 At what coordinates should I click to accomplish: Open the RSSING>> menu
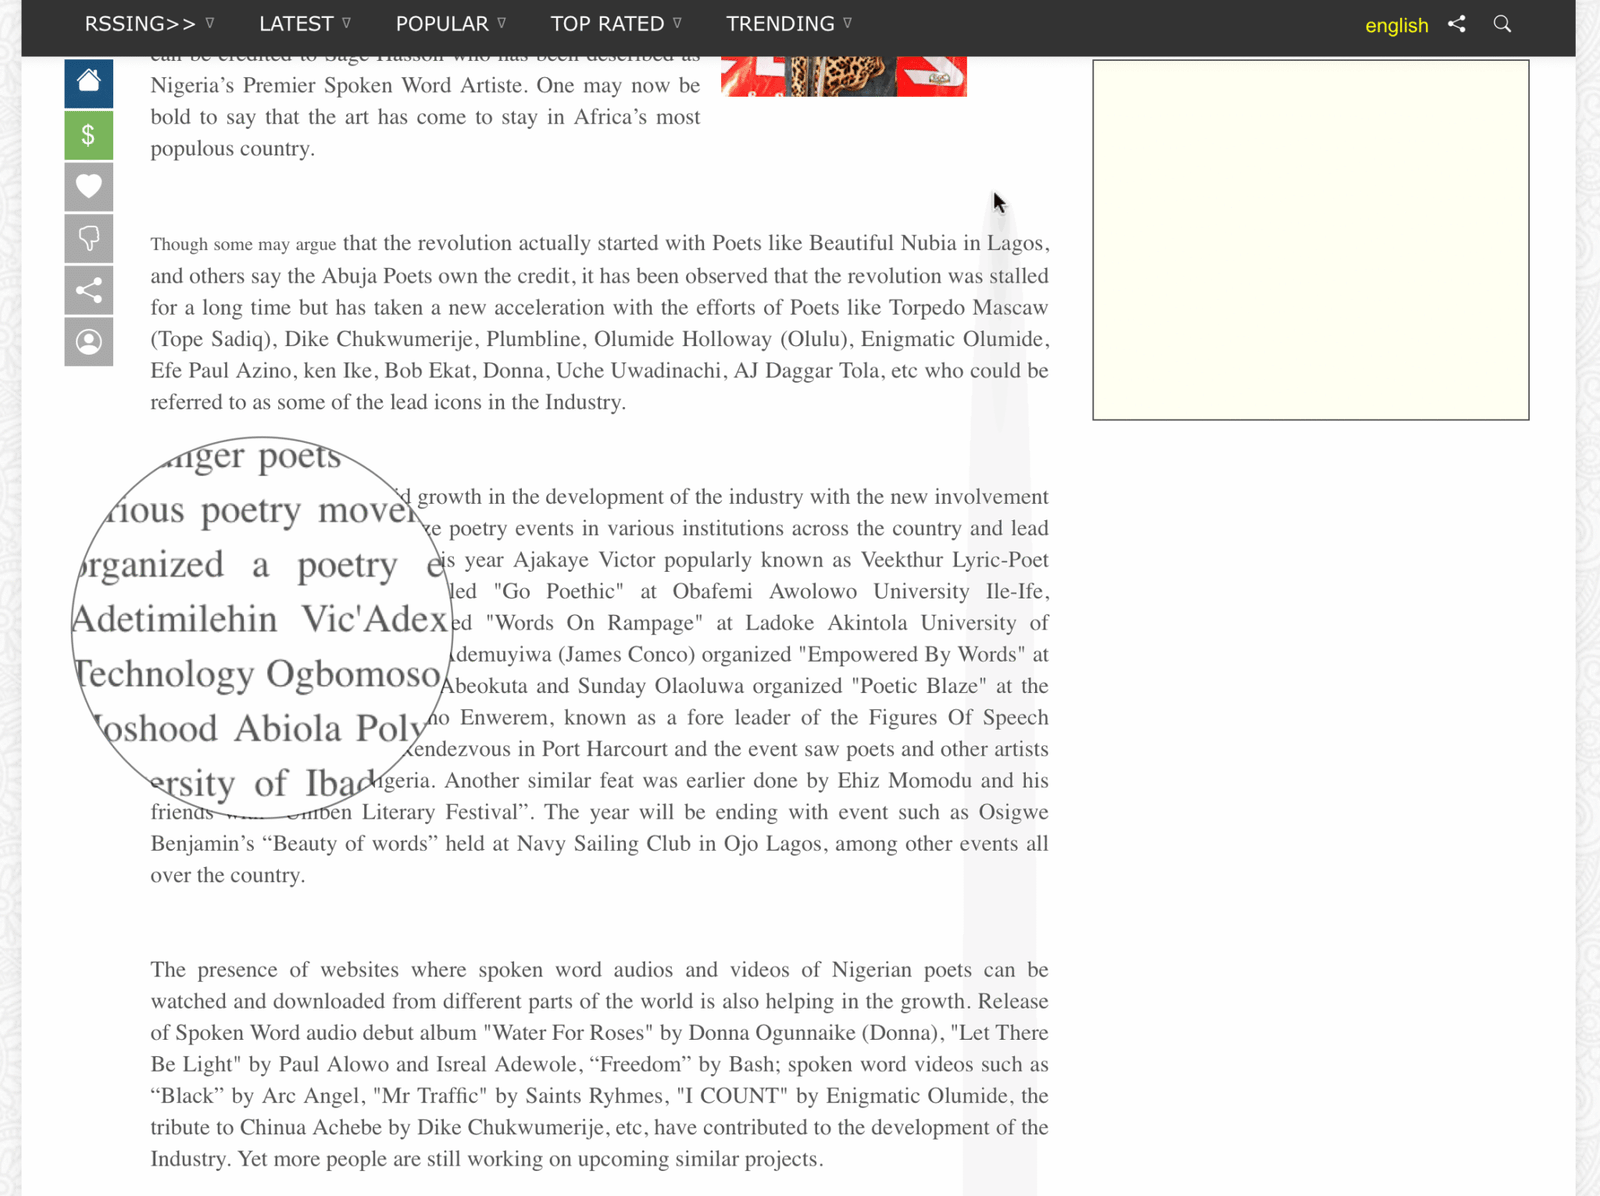click(140, 23)
